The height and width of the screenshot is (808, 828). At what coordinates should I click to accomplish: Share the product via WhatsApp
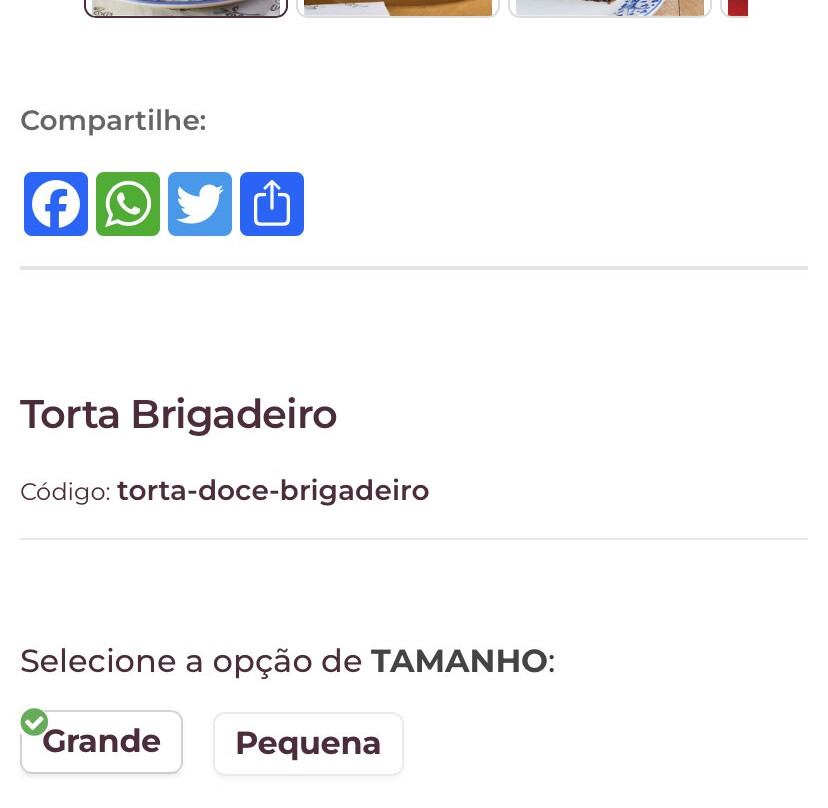point(128,204)
